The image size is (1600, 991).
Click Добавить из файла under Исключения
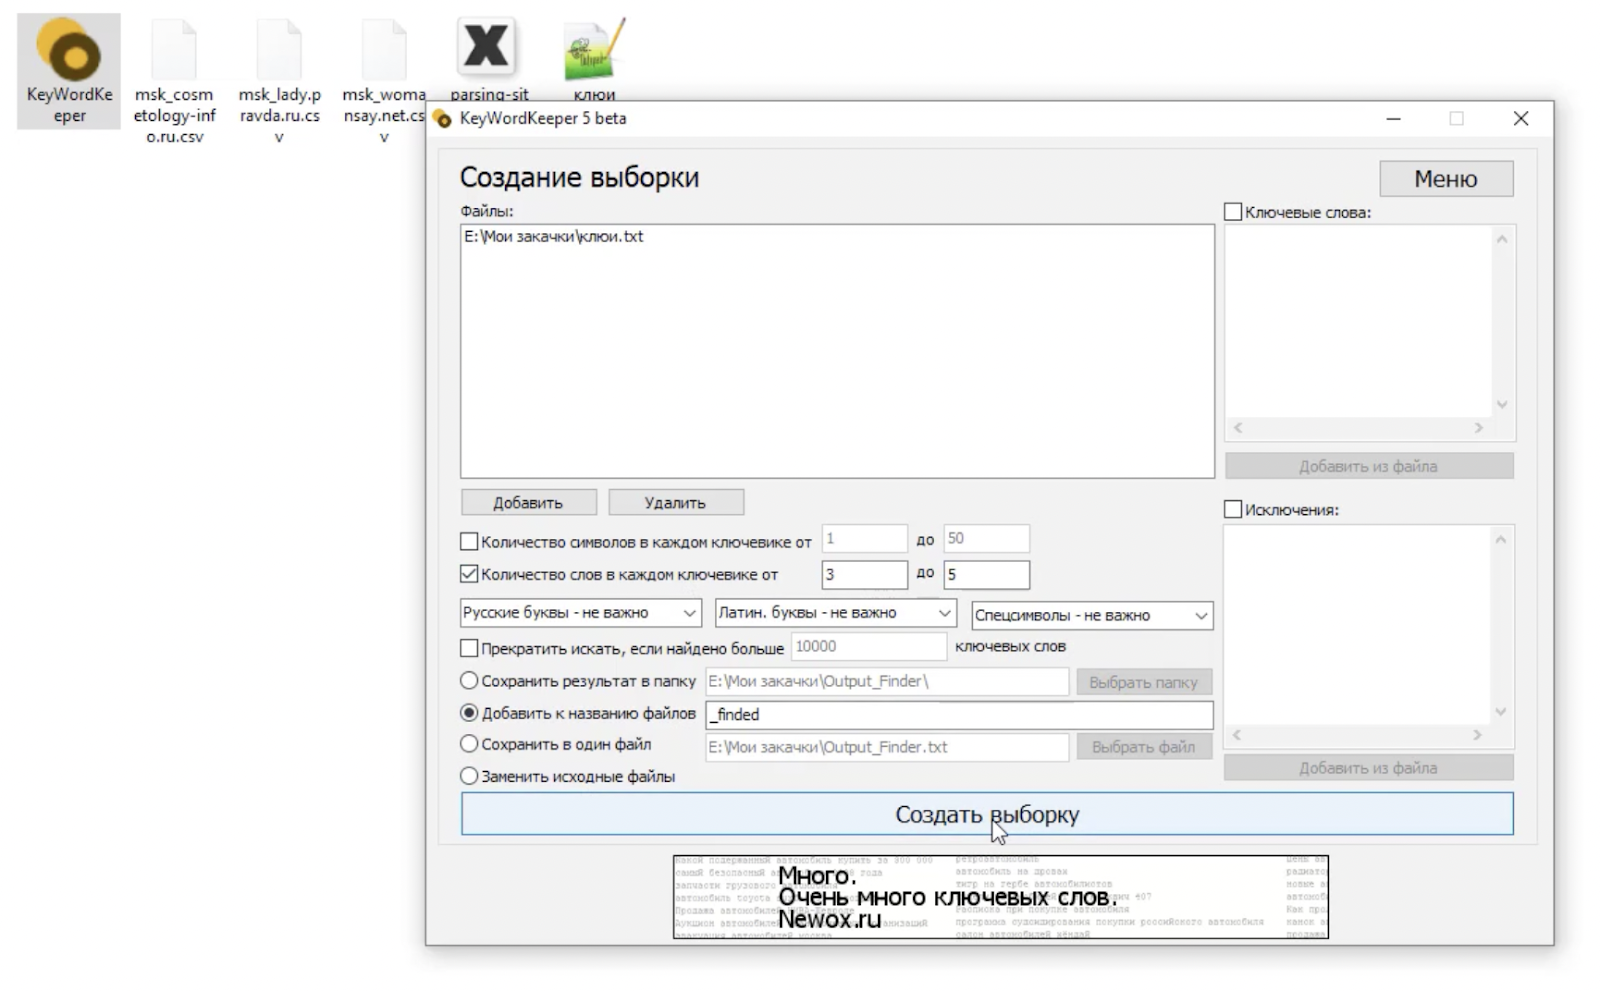(x=1368, y=768)
